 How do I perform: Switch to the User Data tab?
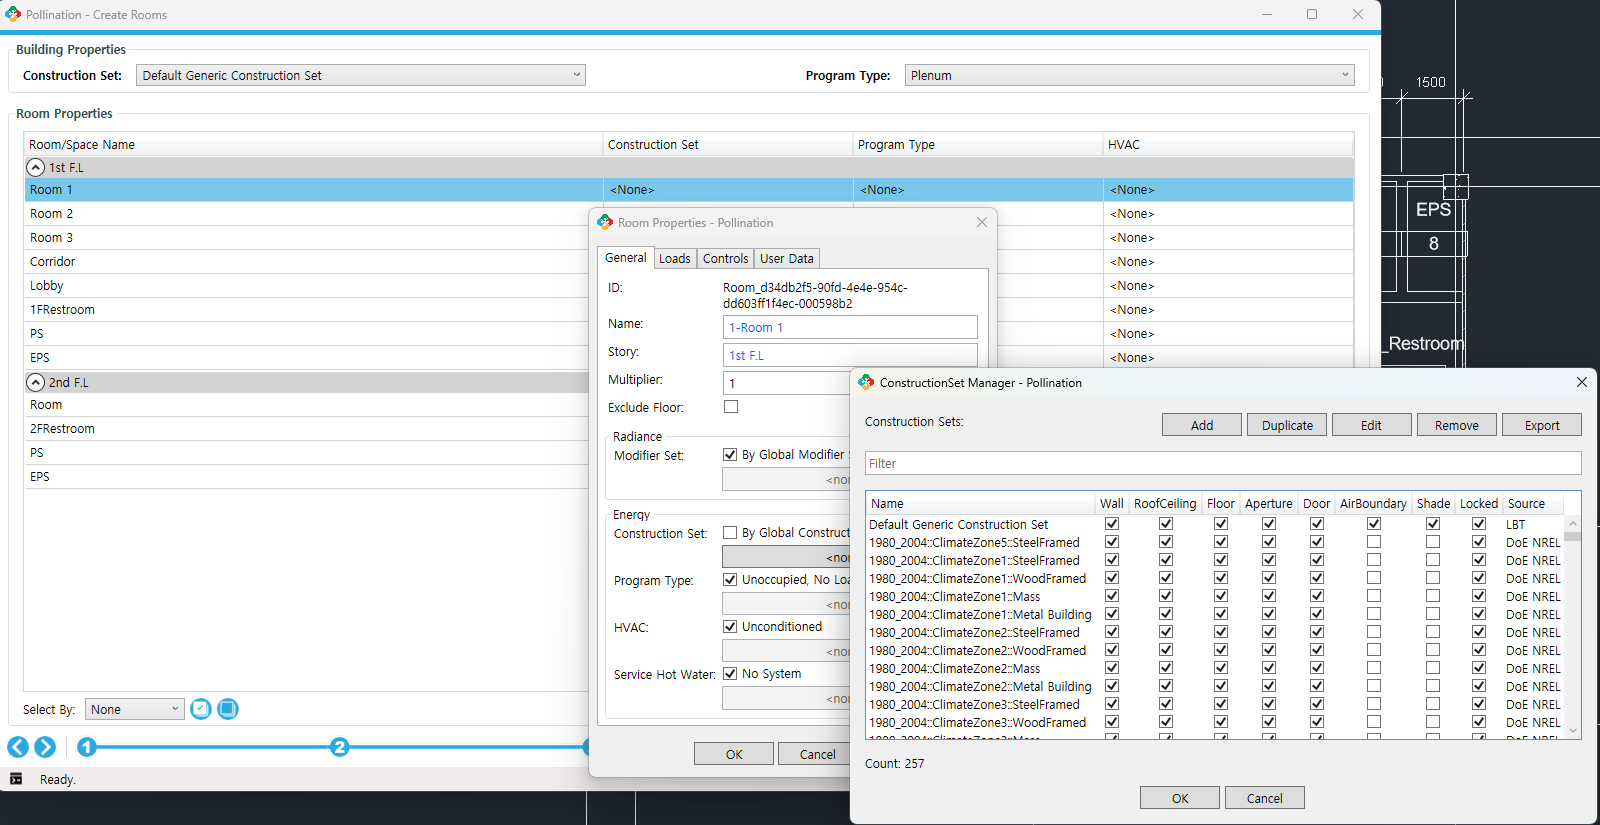(787, 258)
